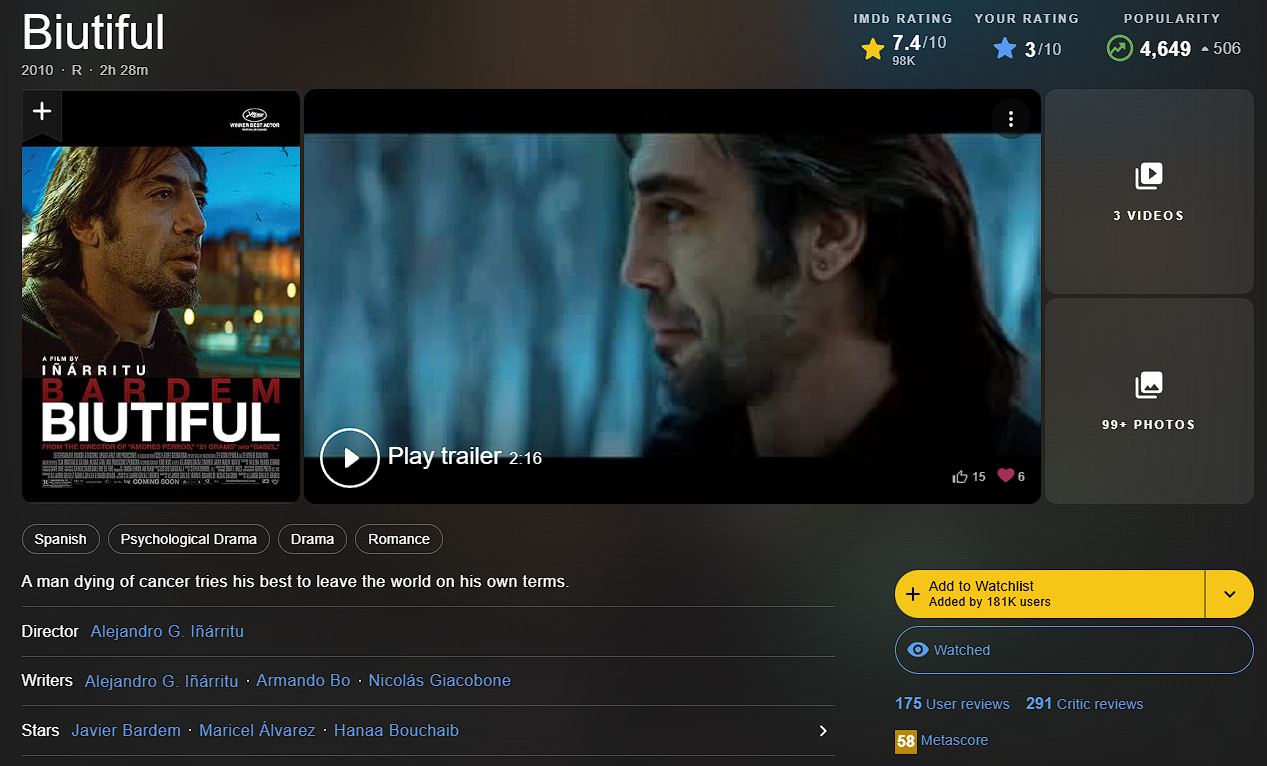Expand the Stars section chevron
1267x766 pixels.
(x=823, y=731)
